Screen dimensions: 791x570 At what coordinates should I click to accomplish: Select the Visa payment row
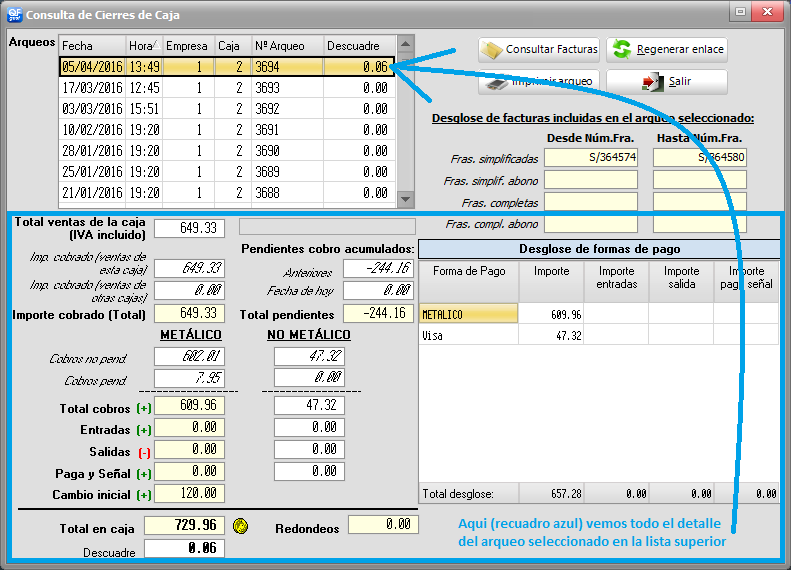click(x=599, y=335)
